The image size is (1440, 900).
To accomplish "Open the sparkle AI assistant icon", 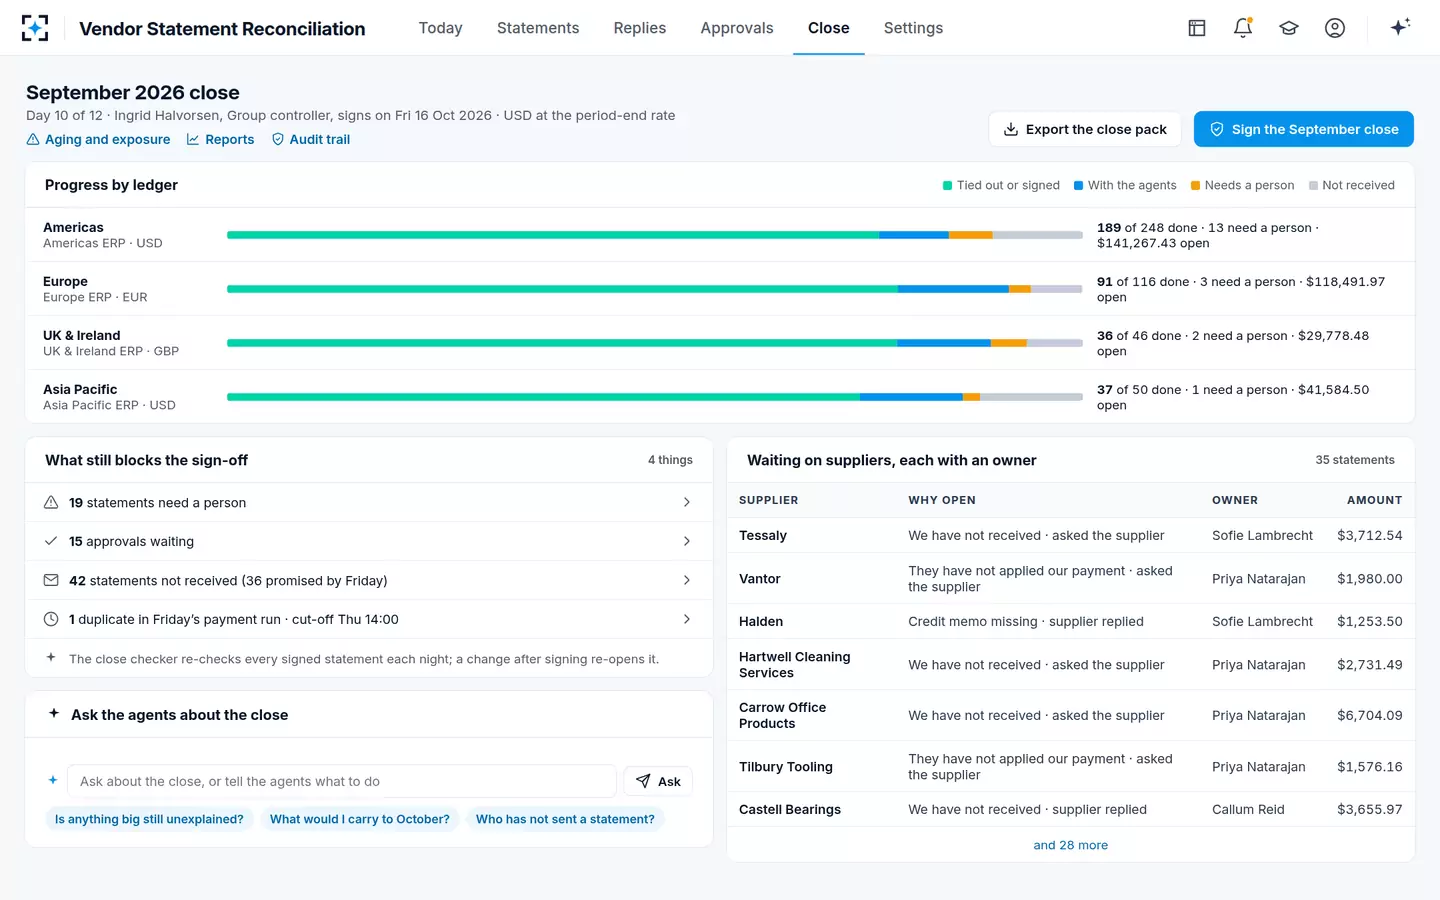I will pos(1400,27).
